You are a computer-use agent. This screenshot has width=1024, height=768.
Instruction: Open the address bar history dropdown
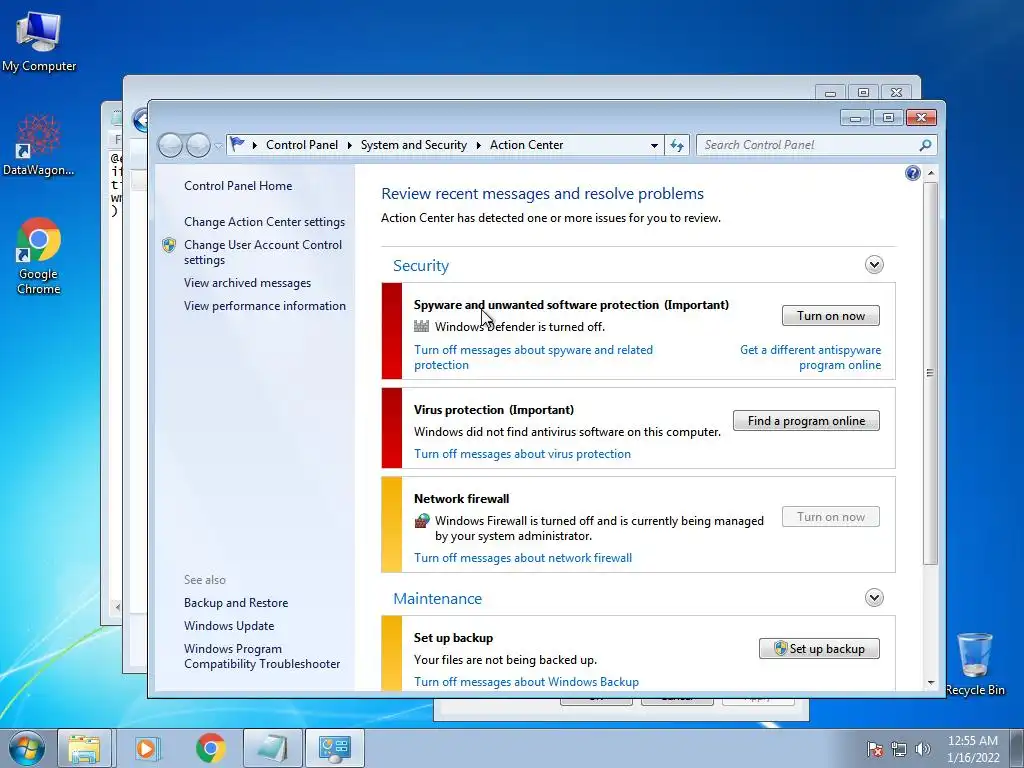click(x=654, y=145)
